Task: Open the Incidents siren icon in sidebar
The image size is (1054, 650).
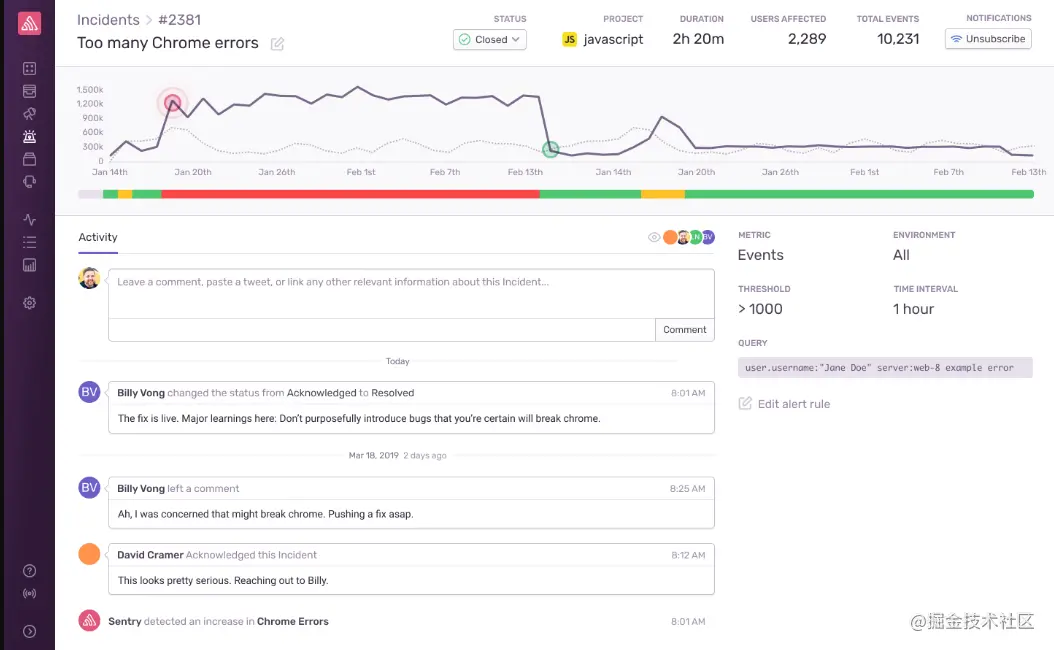Action: coord(29,136)
